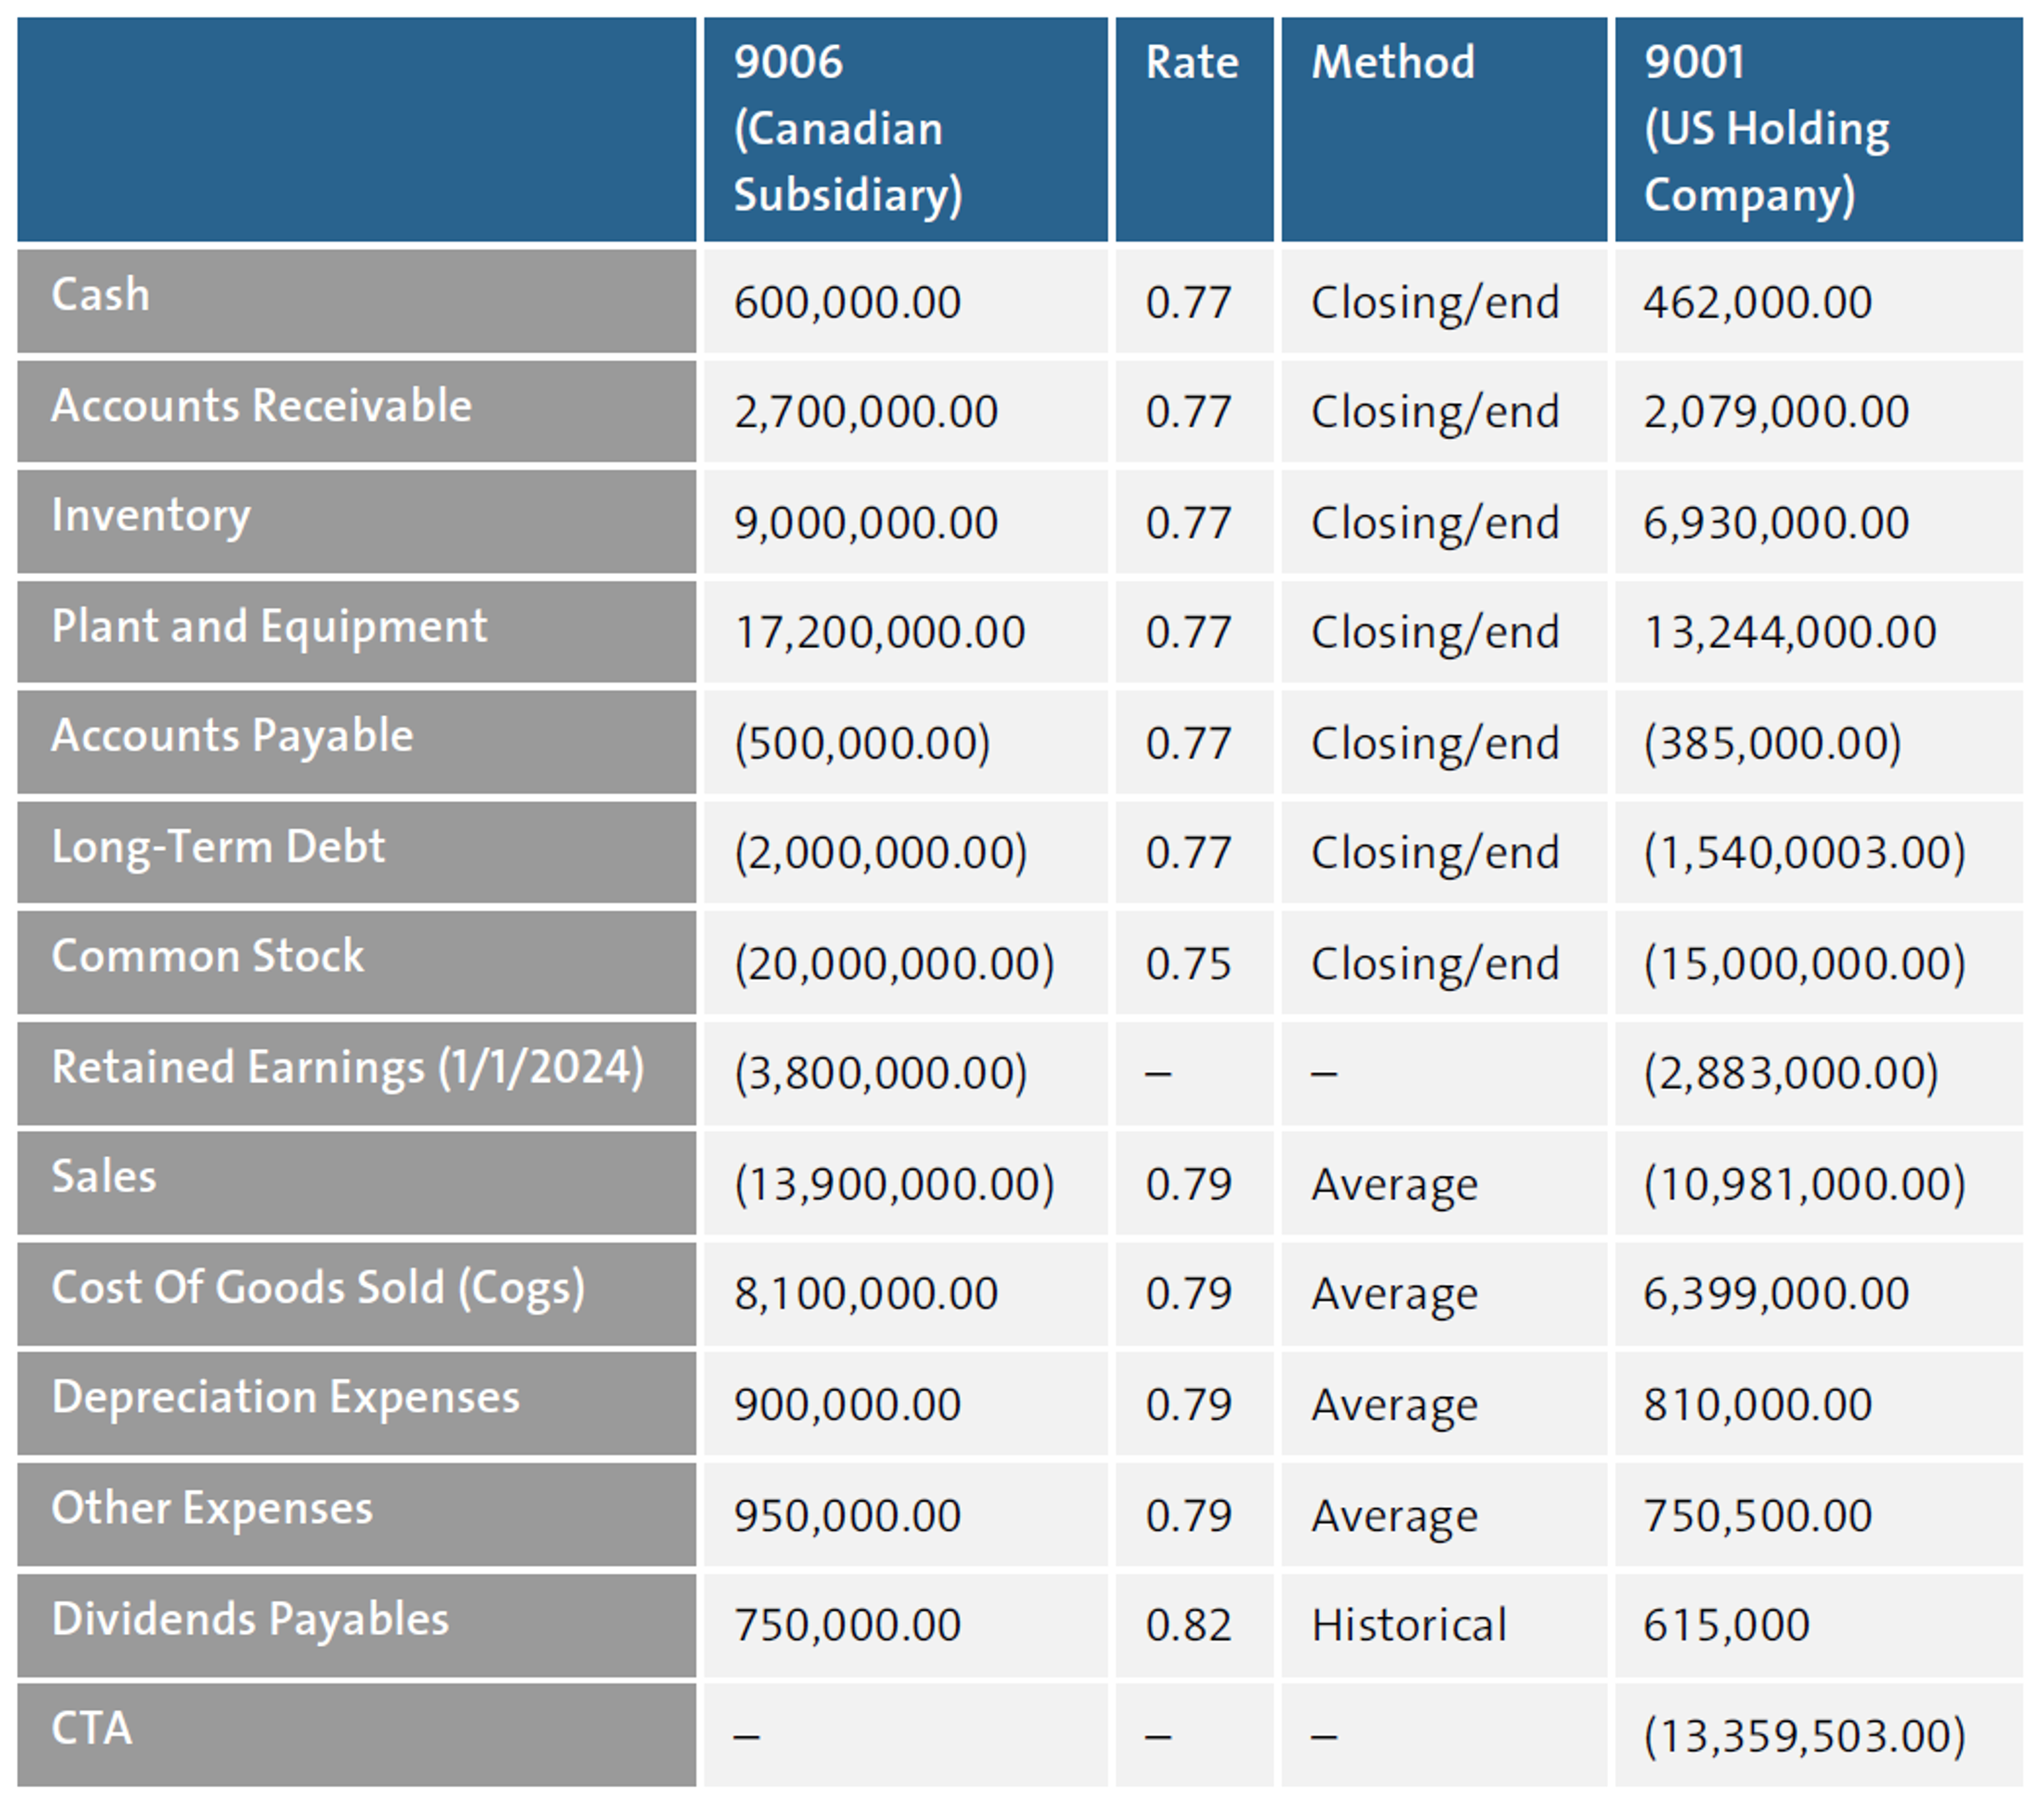Click the Cash row label

tap(100, 295)
